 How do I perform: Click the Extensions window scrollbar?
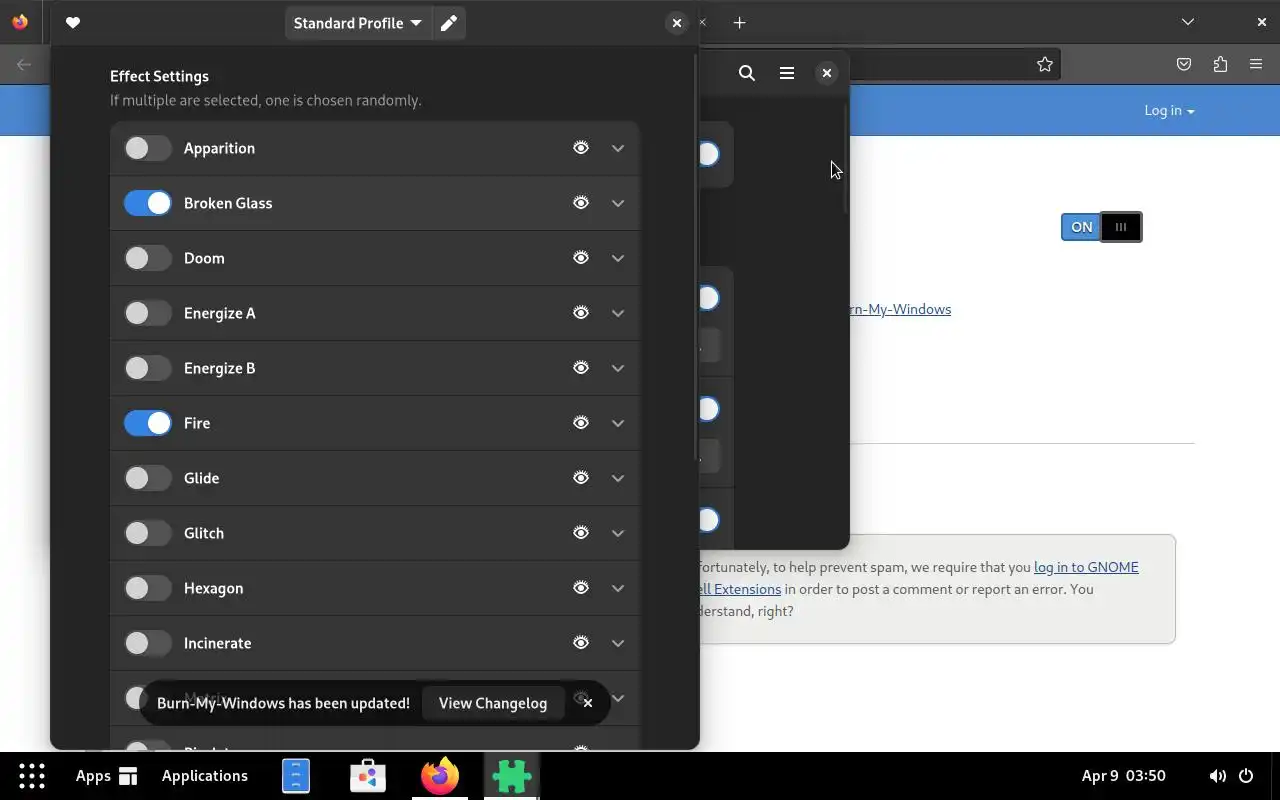[846, 158]
